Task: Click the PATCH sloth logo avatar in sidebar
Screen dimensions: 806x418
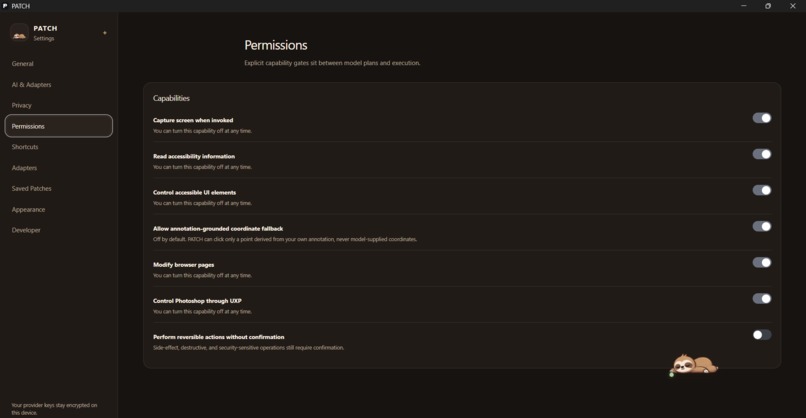Action: (19, 33)
